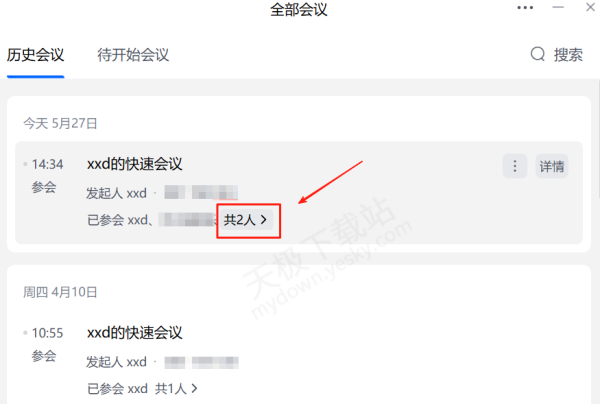Expand the 共2人 participant list

[x=246, y=220]
